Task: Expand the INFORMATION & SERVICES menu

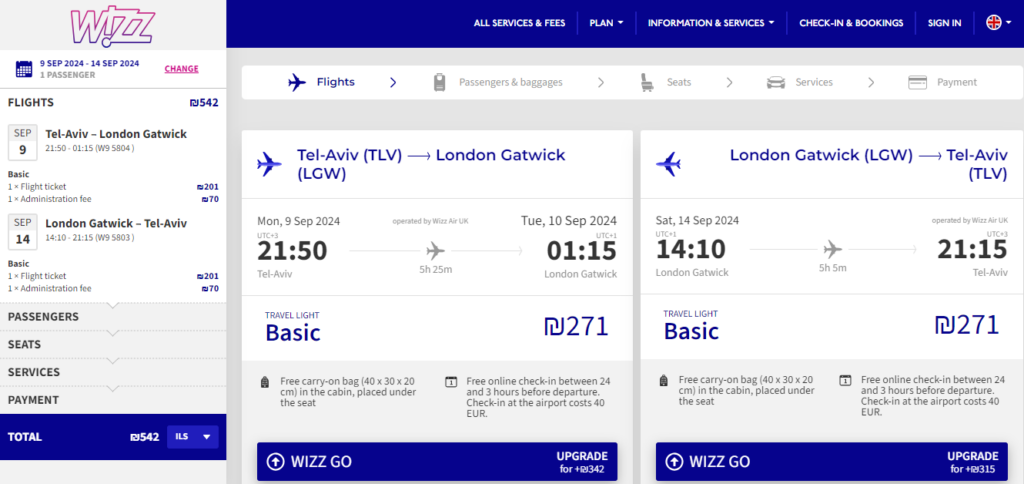Action: (x=711, y=23)
